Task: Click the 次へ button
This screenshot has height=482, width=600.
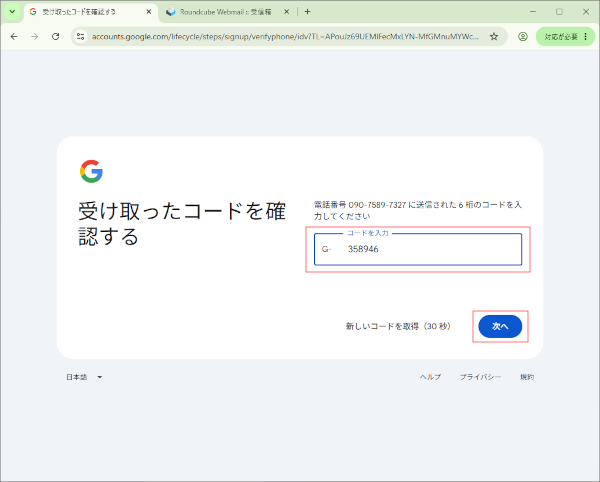Action: (x=500, y=326)
